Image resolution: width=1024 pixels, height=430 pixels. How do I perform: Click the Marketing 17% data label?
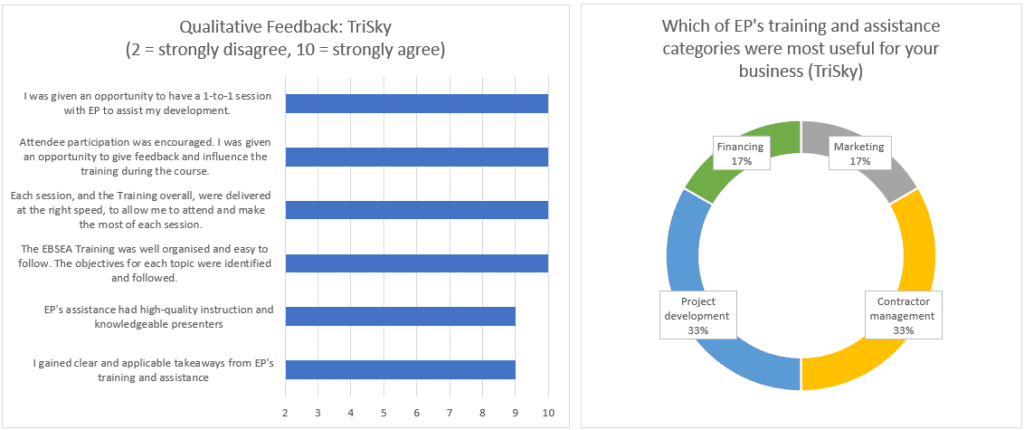coord(858,153)
